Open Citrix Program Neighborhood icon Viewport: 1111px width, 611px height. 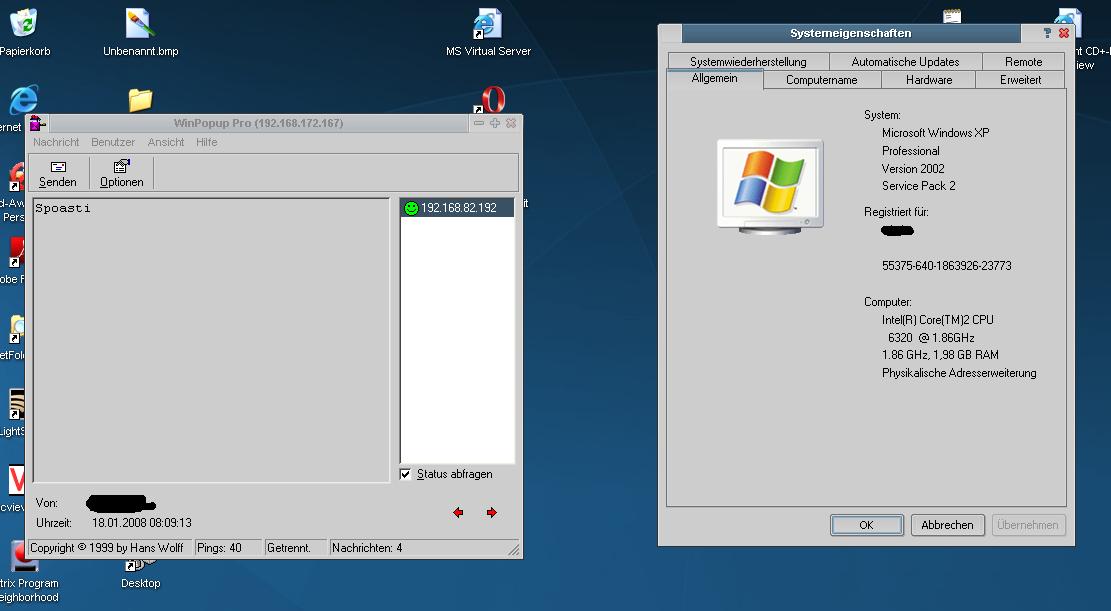(27, 574)
